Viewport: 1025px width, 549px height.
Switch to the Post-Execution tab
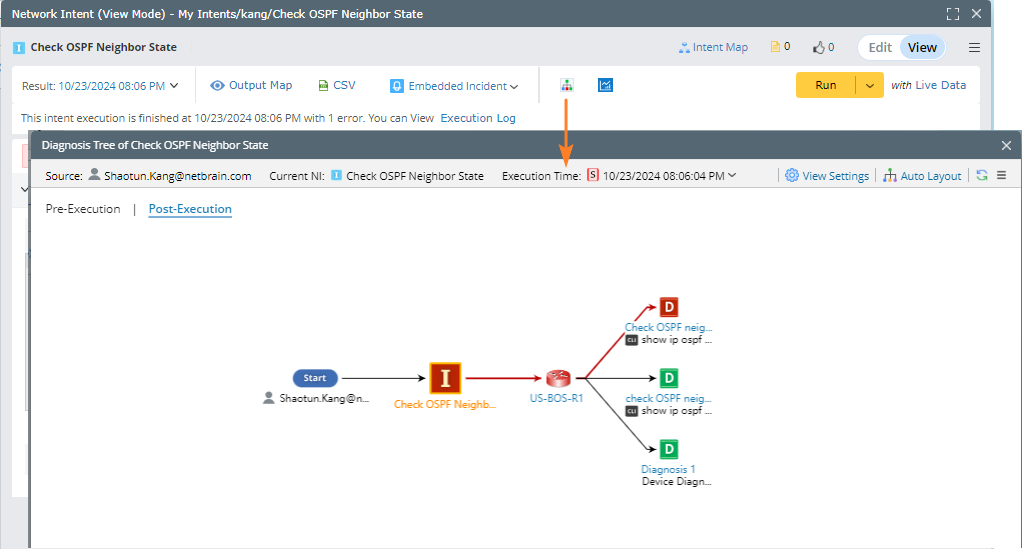[190, 208]
